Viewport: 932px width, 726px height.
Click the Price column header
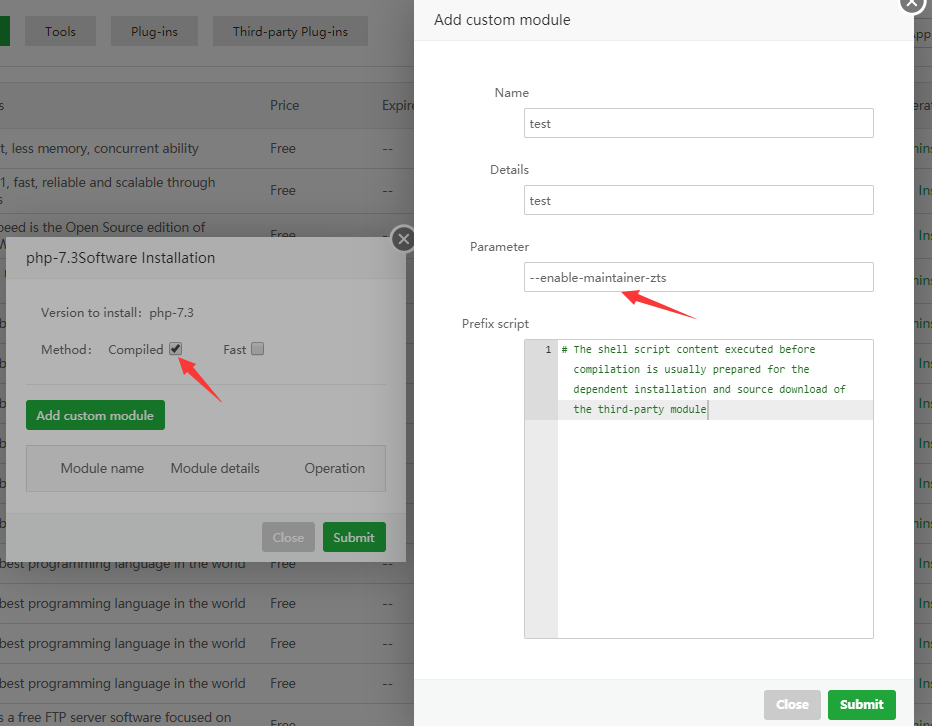click(284, 105)
